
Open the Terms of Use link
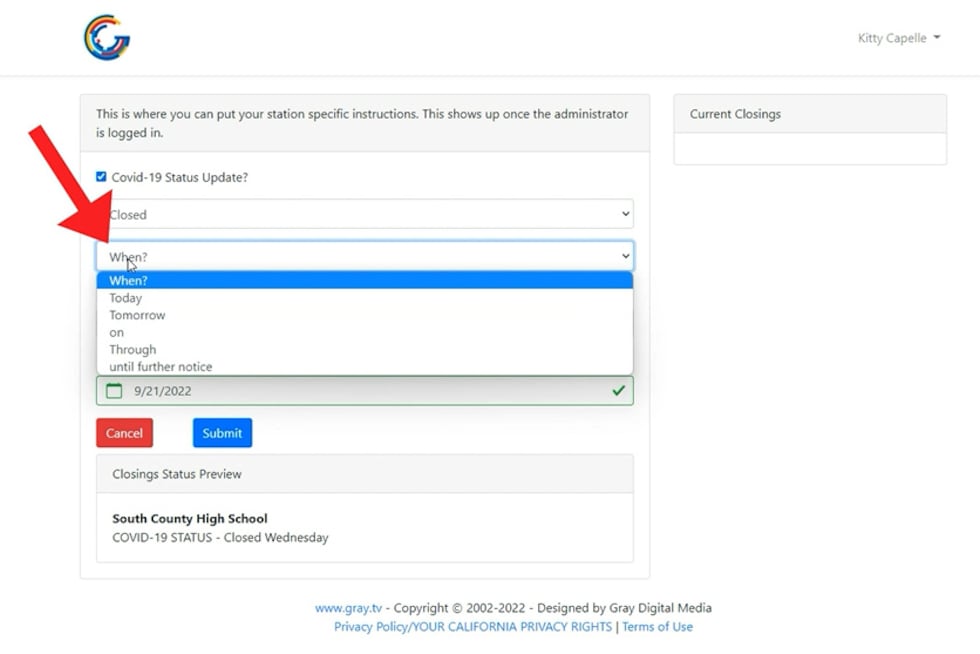pyautogui.click(x=657, y=627)
